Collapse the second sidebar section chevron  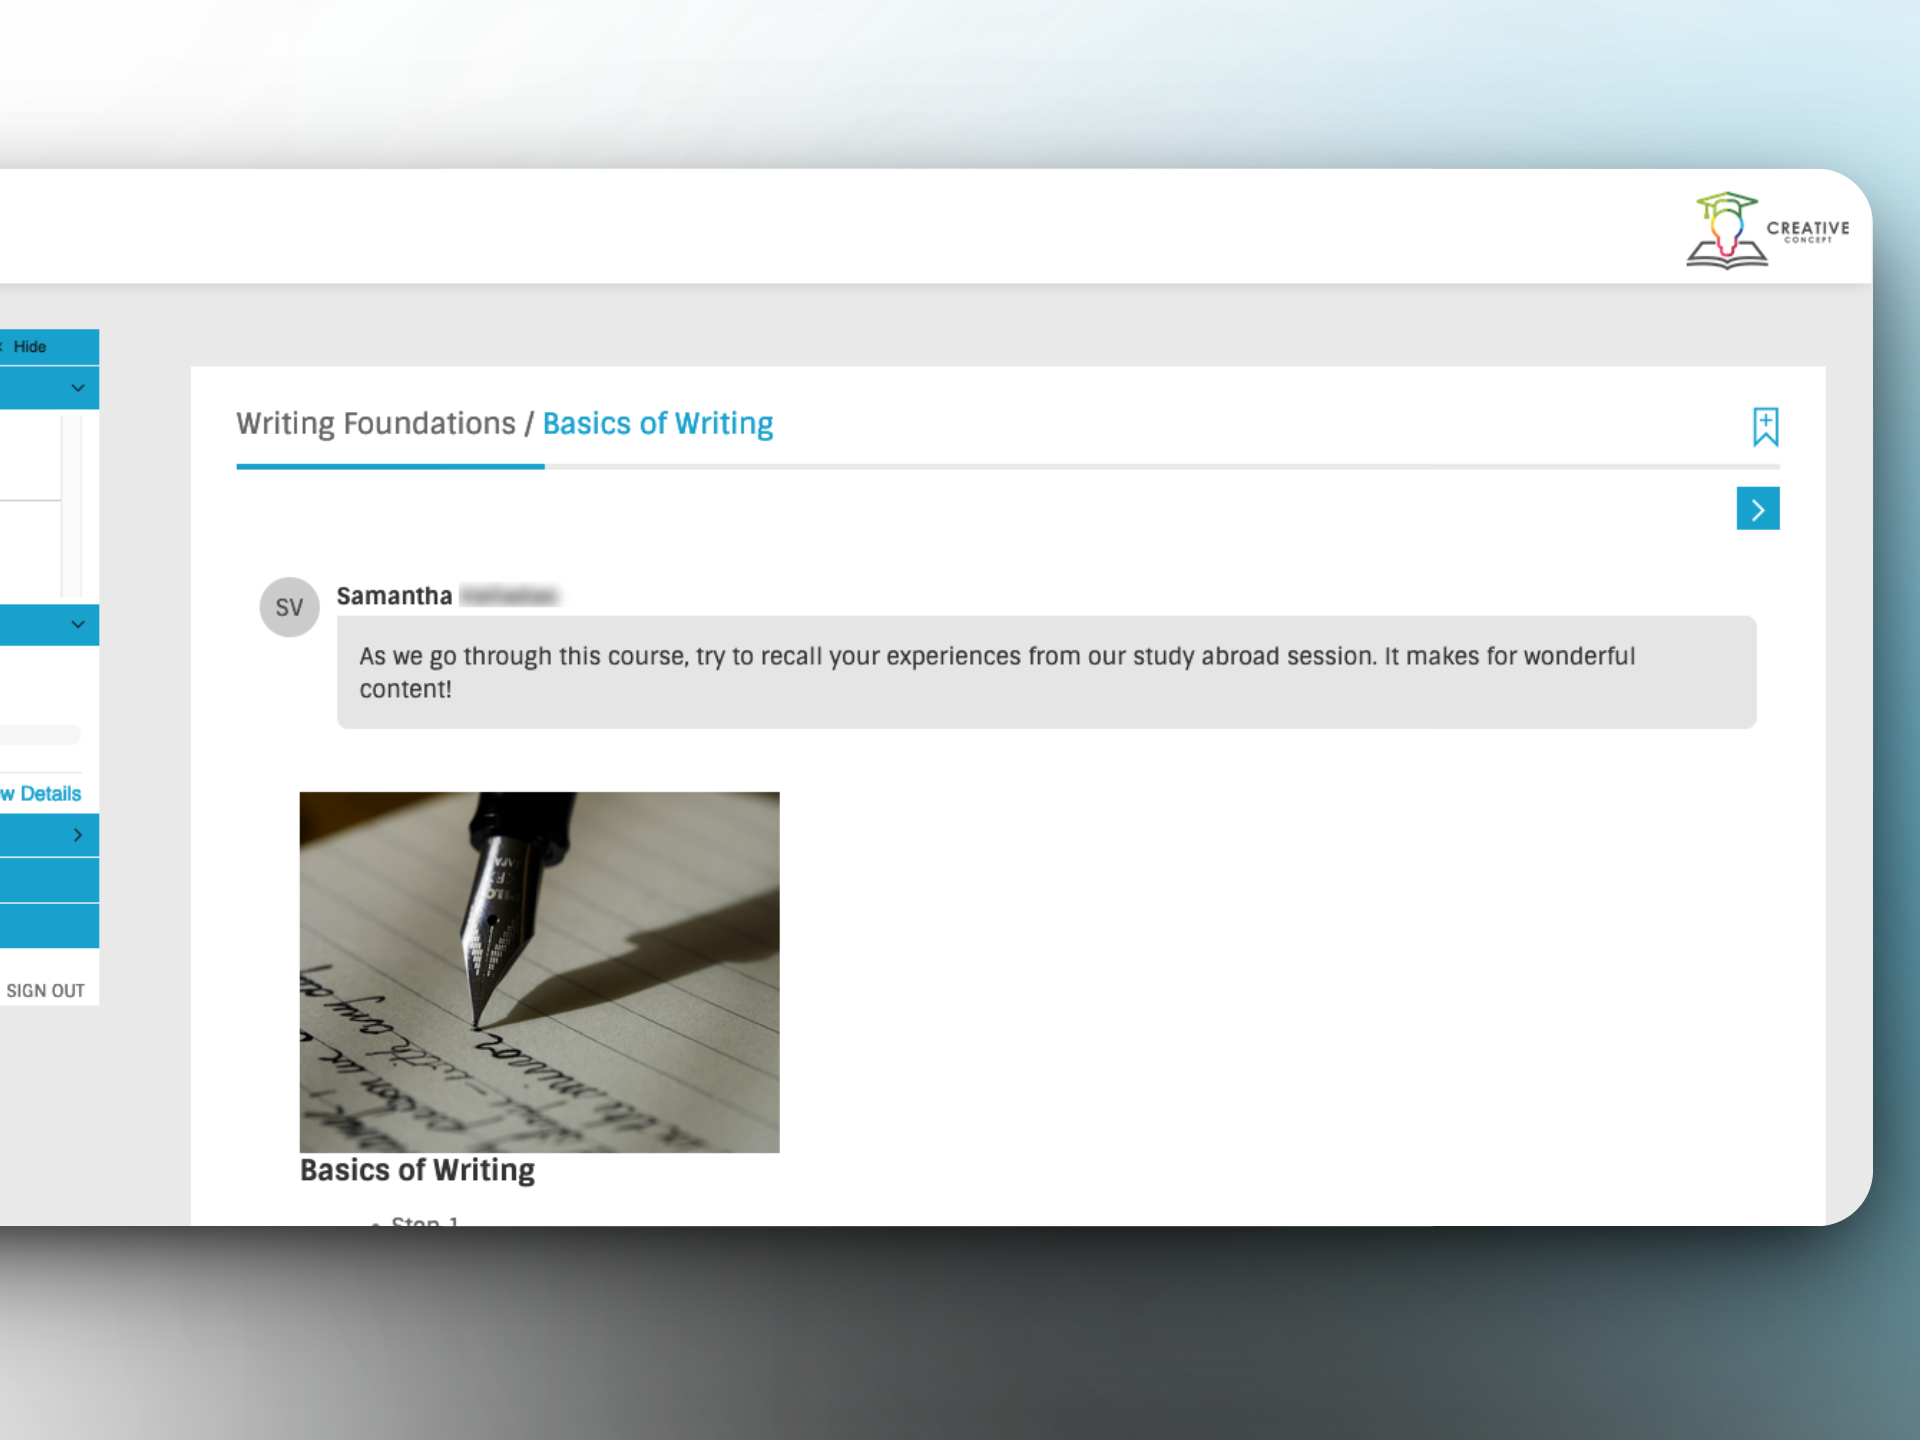coord(78,625)
